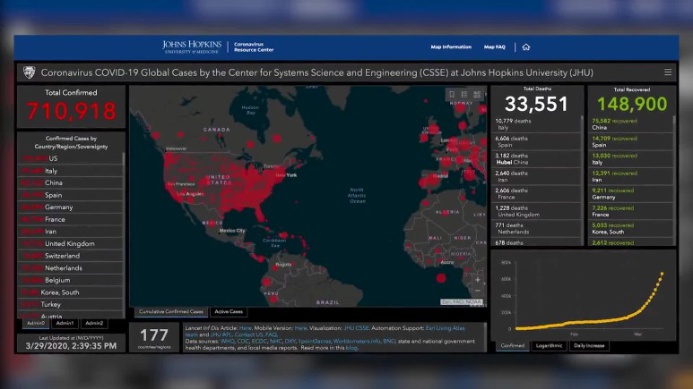Select China in confirmed cases list

[x=70, y=183]
